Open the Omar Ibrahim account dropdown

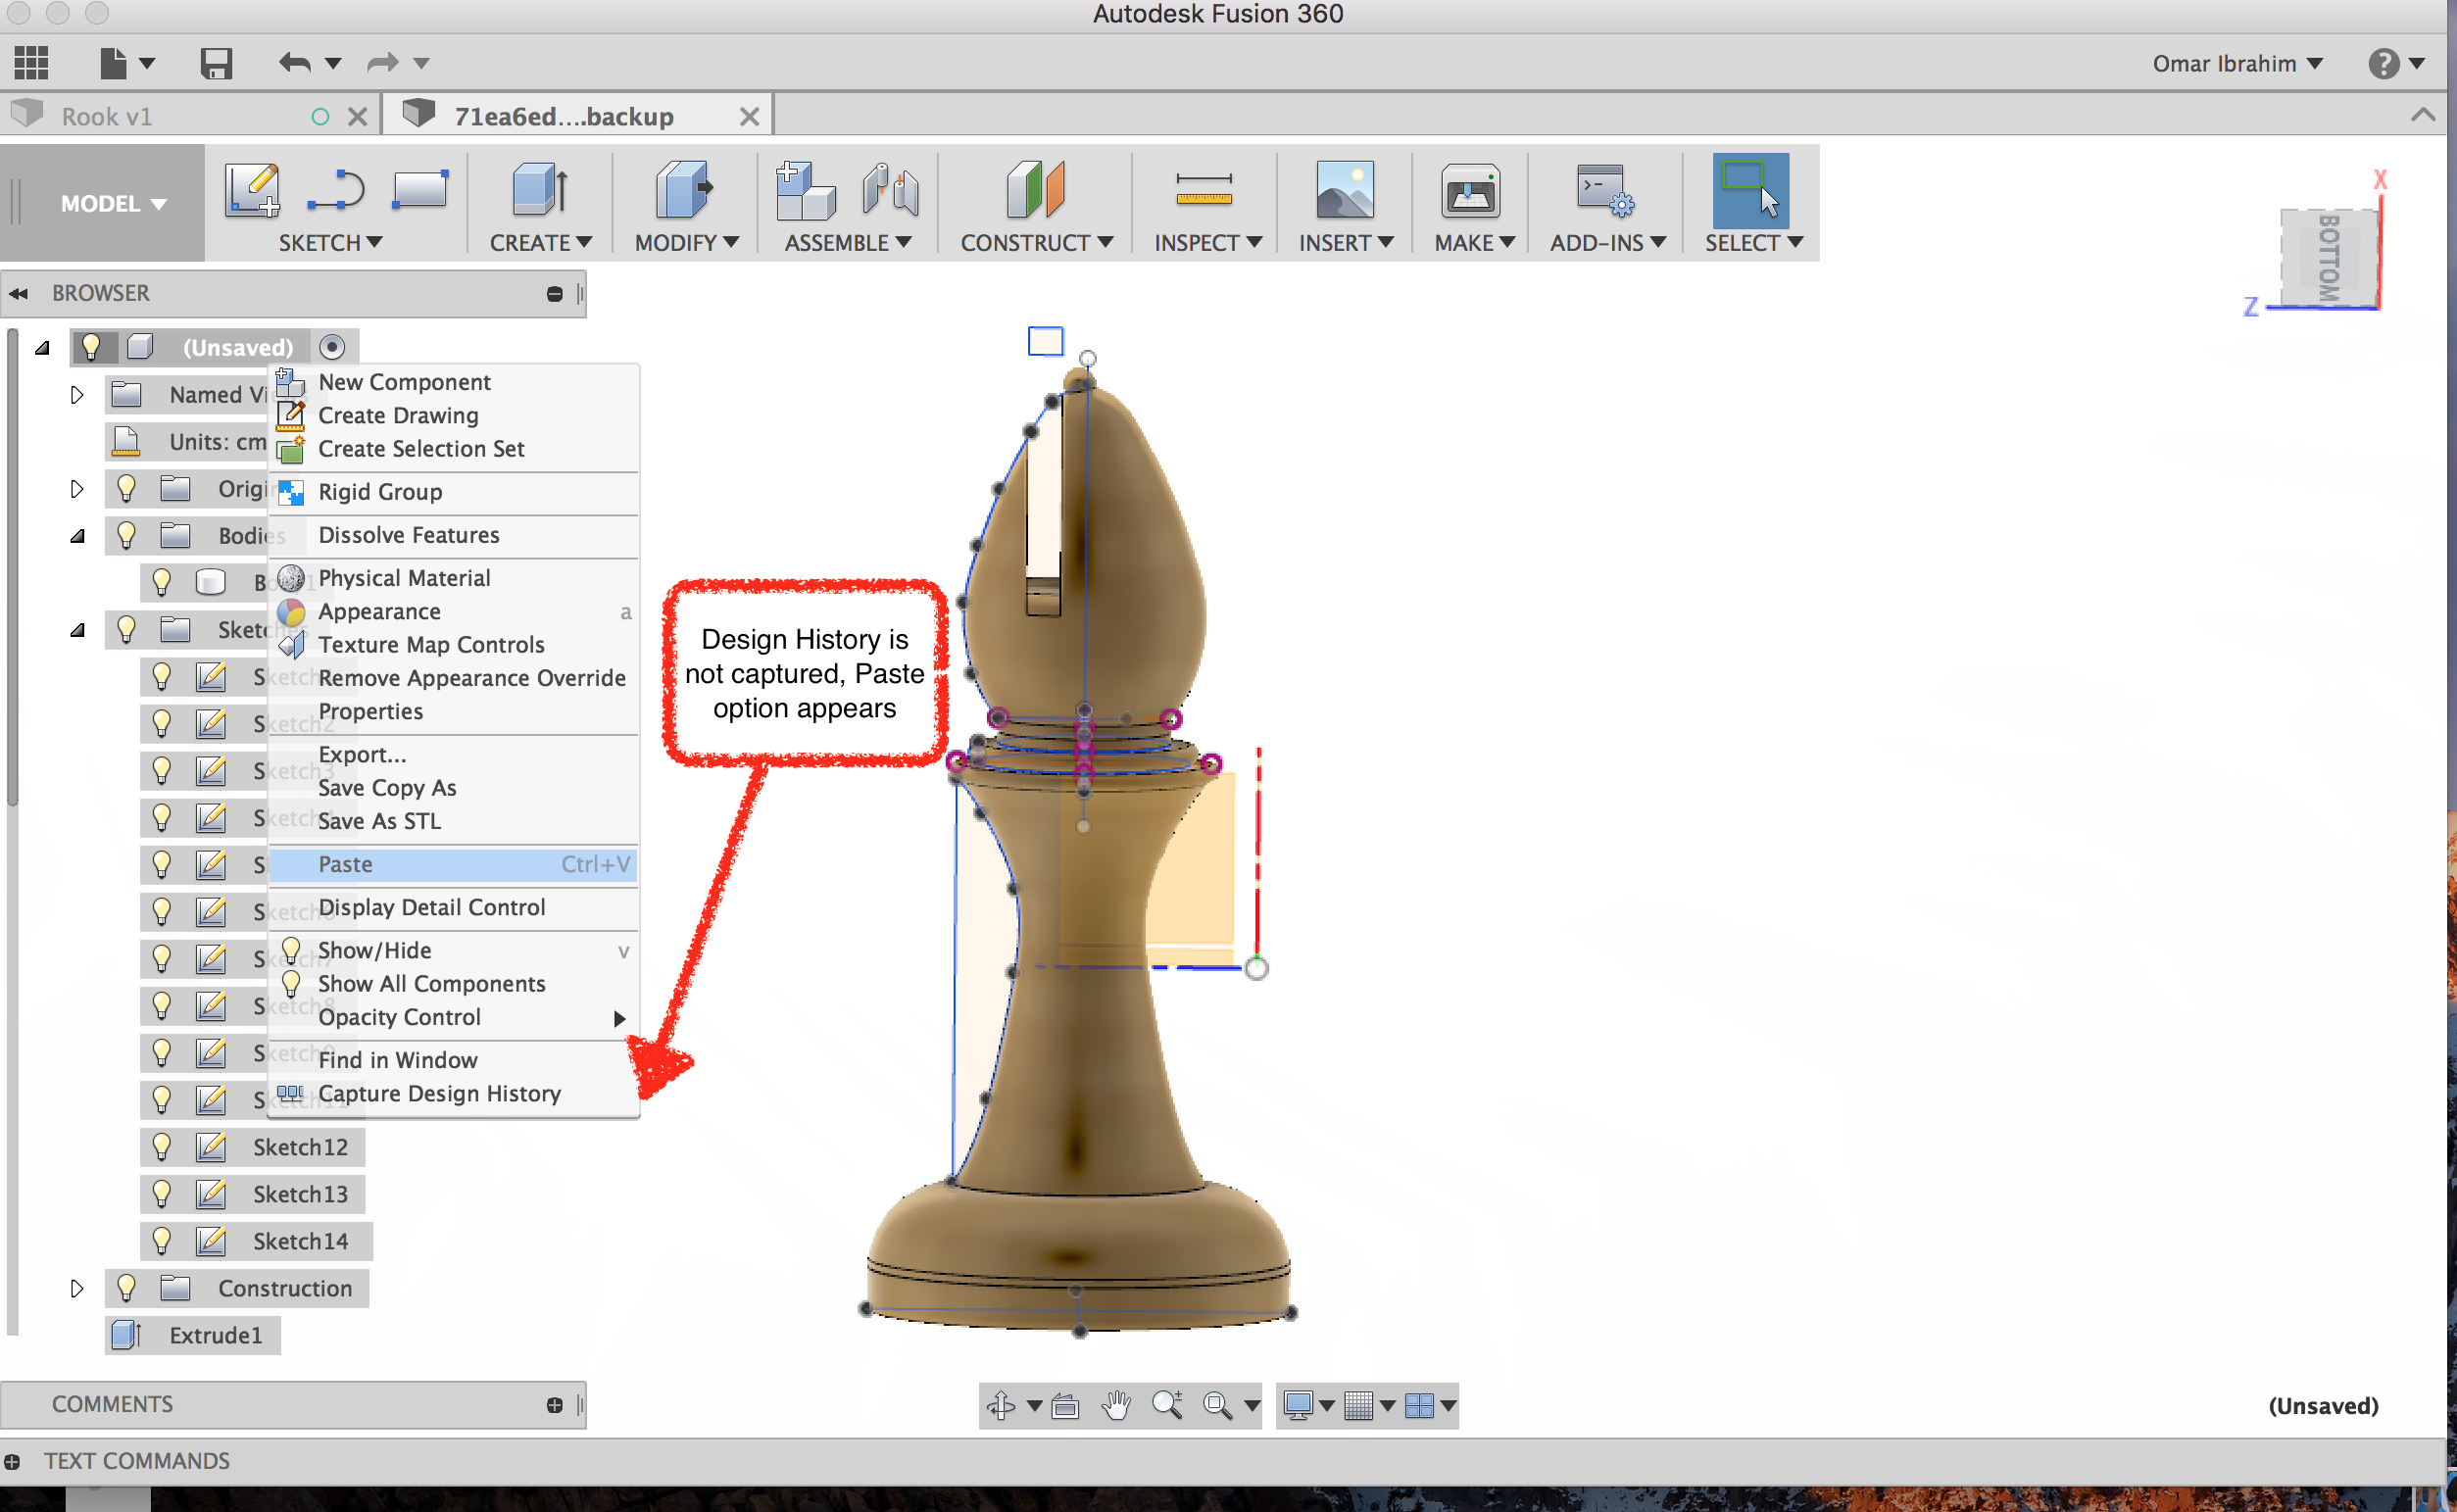click(x=2236, y=64)
